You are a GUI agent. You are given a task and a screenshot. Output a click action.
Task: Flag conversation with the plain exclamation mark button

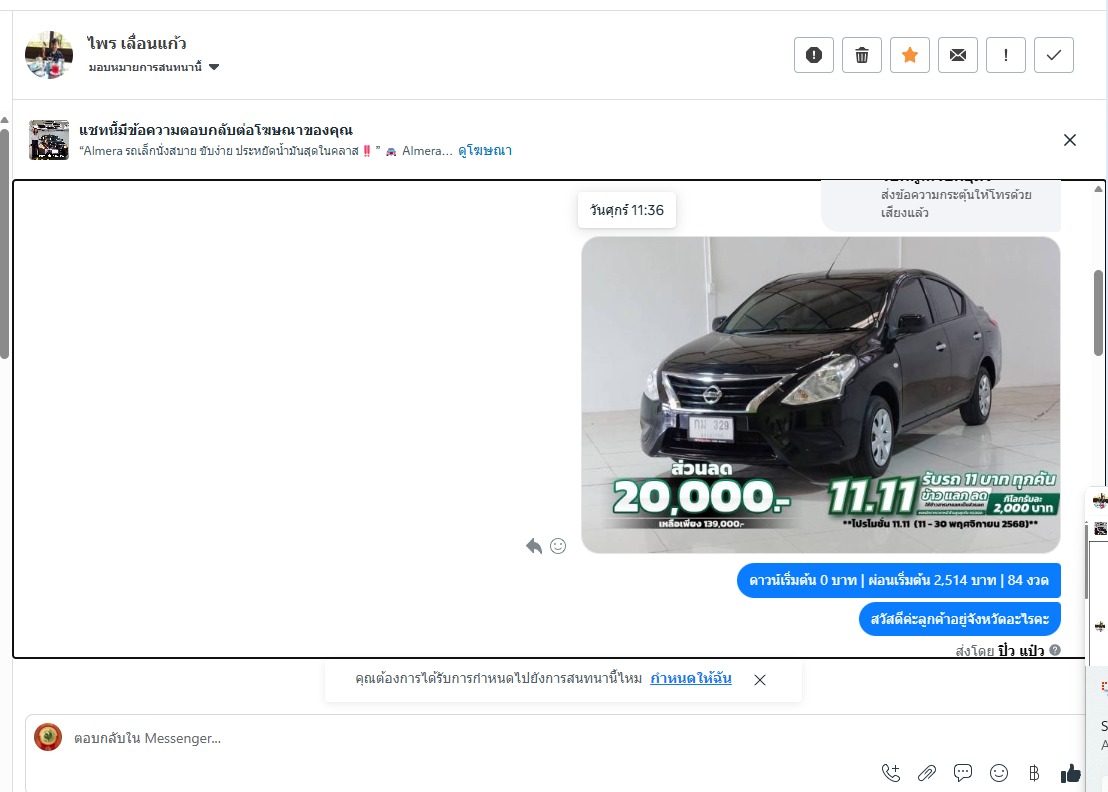(1006, 55)
